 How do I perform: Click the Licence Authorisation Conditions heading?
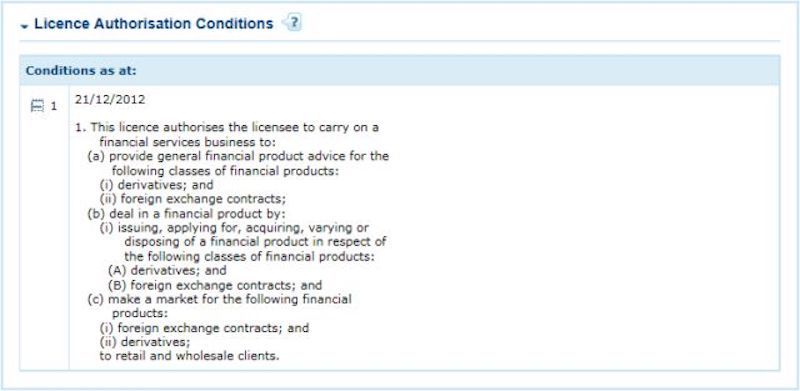tap(154, 23)
